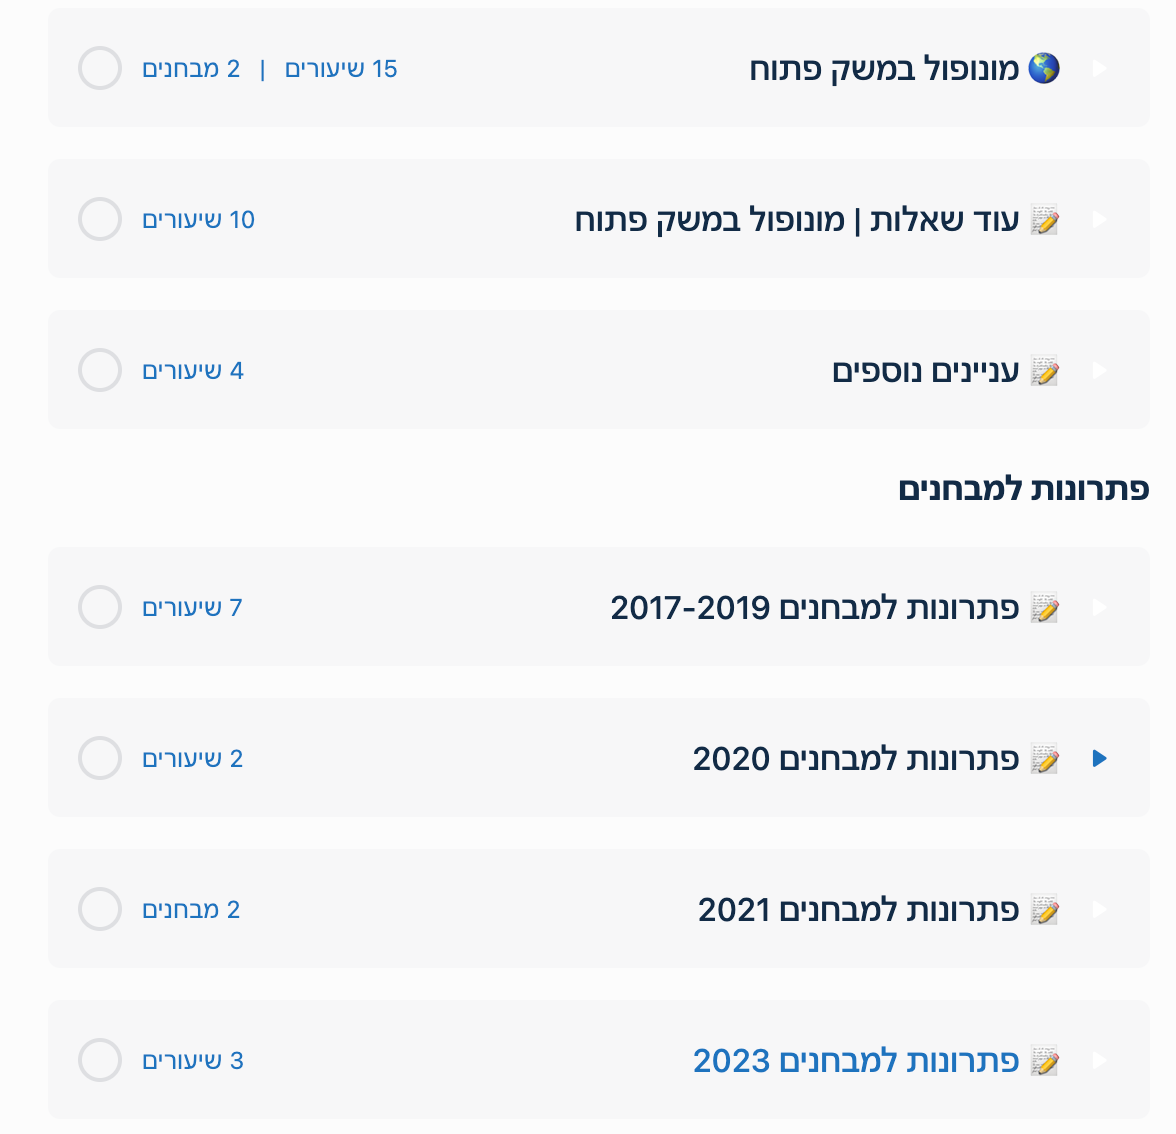The width and height of the screenshot is (1176, 1134).
Task: Click the memo icon beside עניינים נוספים
Action: click(1044, 371)
